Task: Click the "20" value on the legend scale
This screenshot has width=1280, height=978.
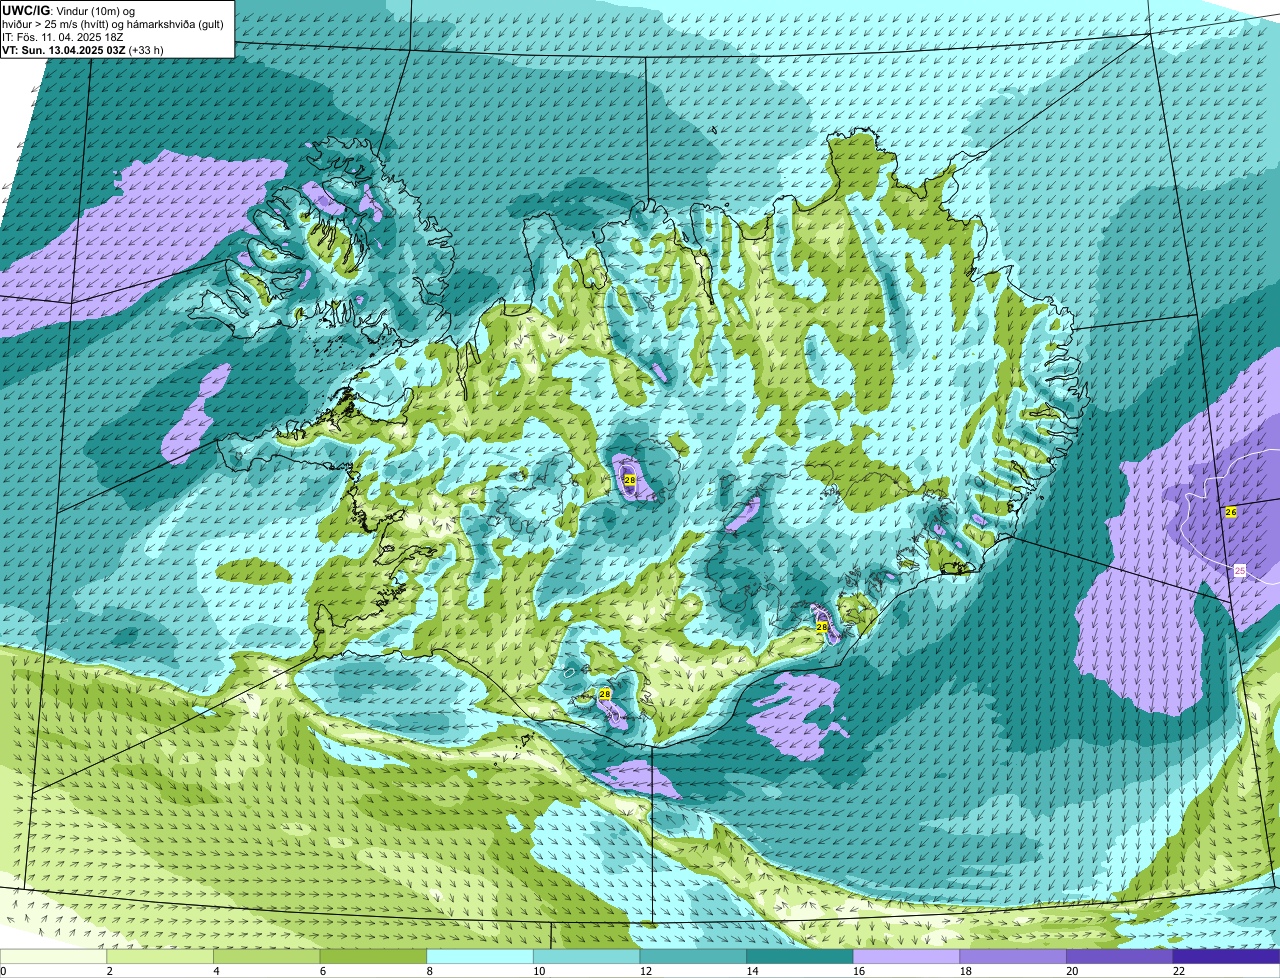Action: point(1072,971)
